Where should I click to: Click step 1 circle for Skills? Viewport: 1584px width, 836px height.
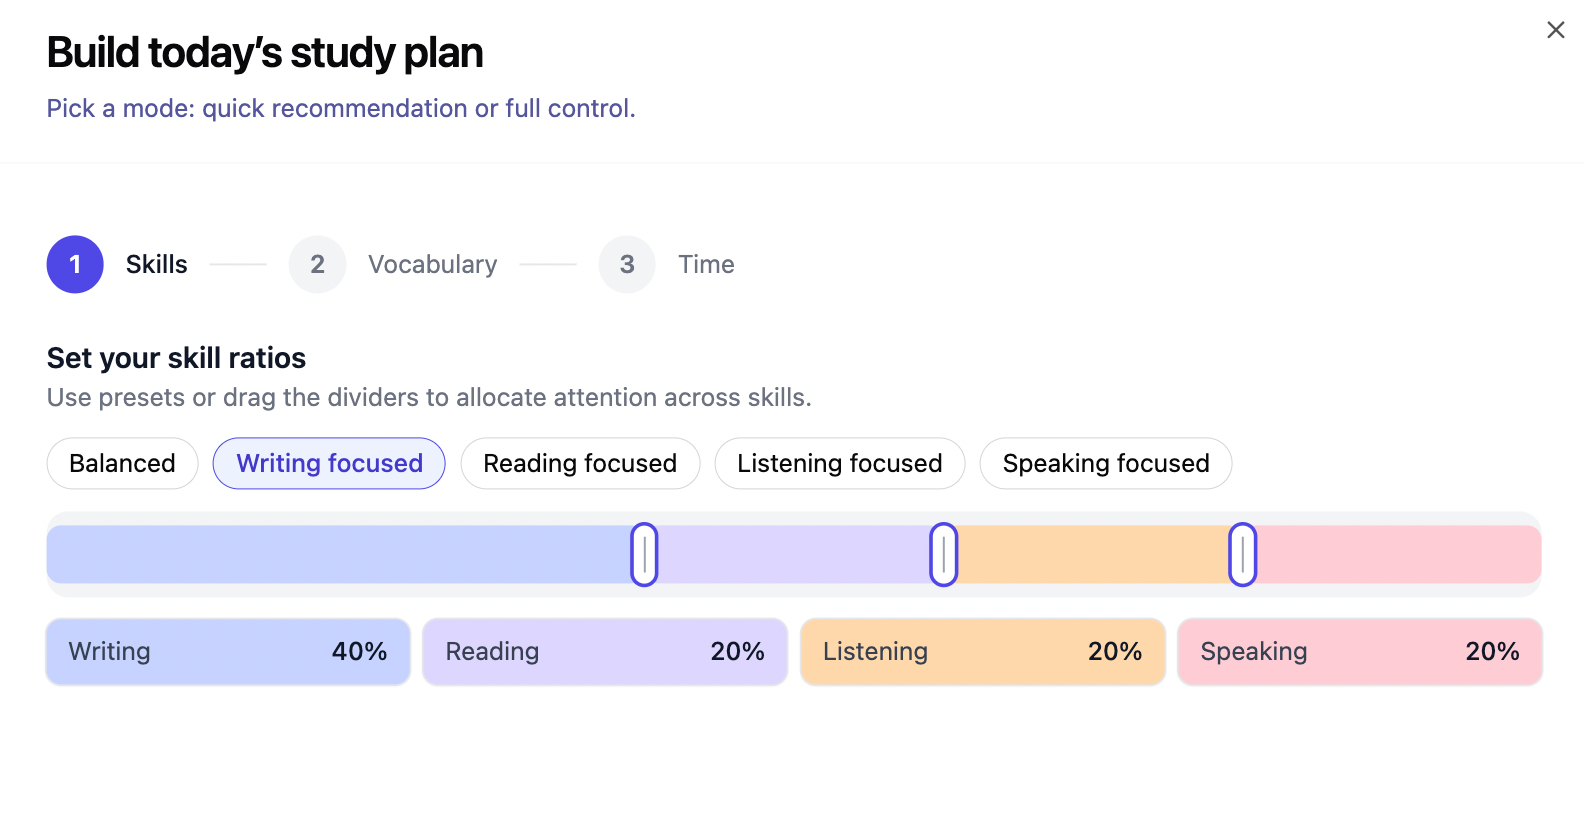pyautogui.click(x=75, y=264)
